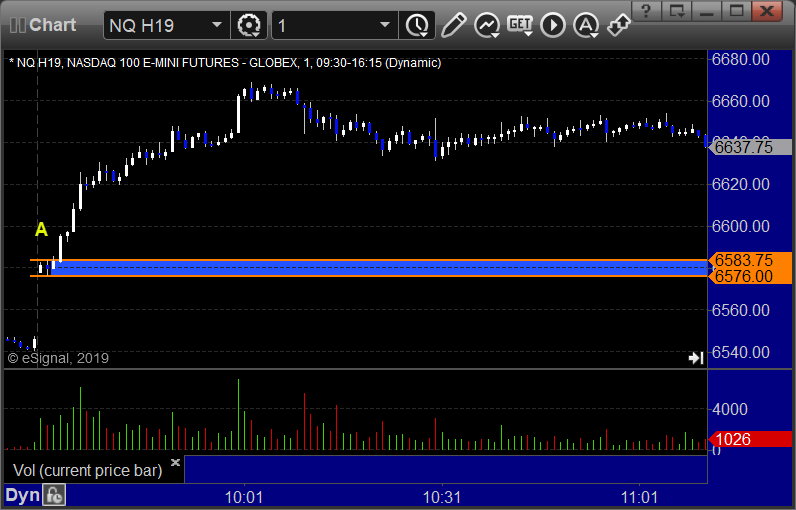Select the yellow A annotation on chart
Image resolution: width=796 pixels, height=510 pixels.
[x=41, y=230]
